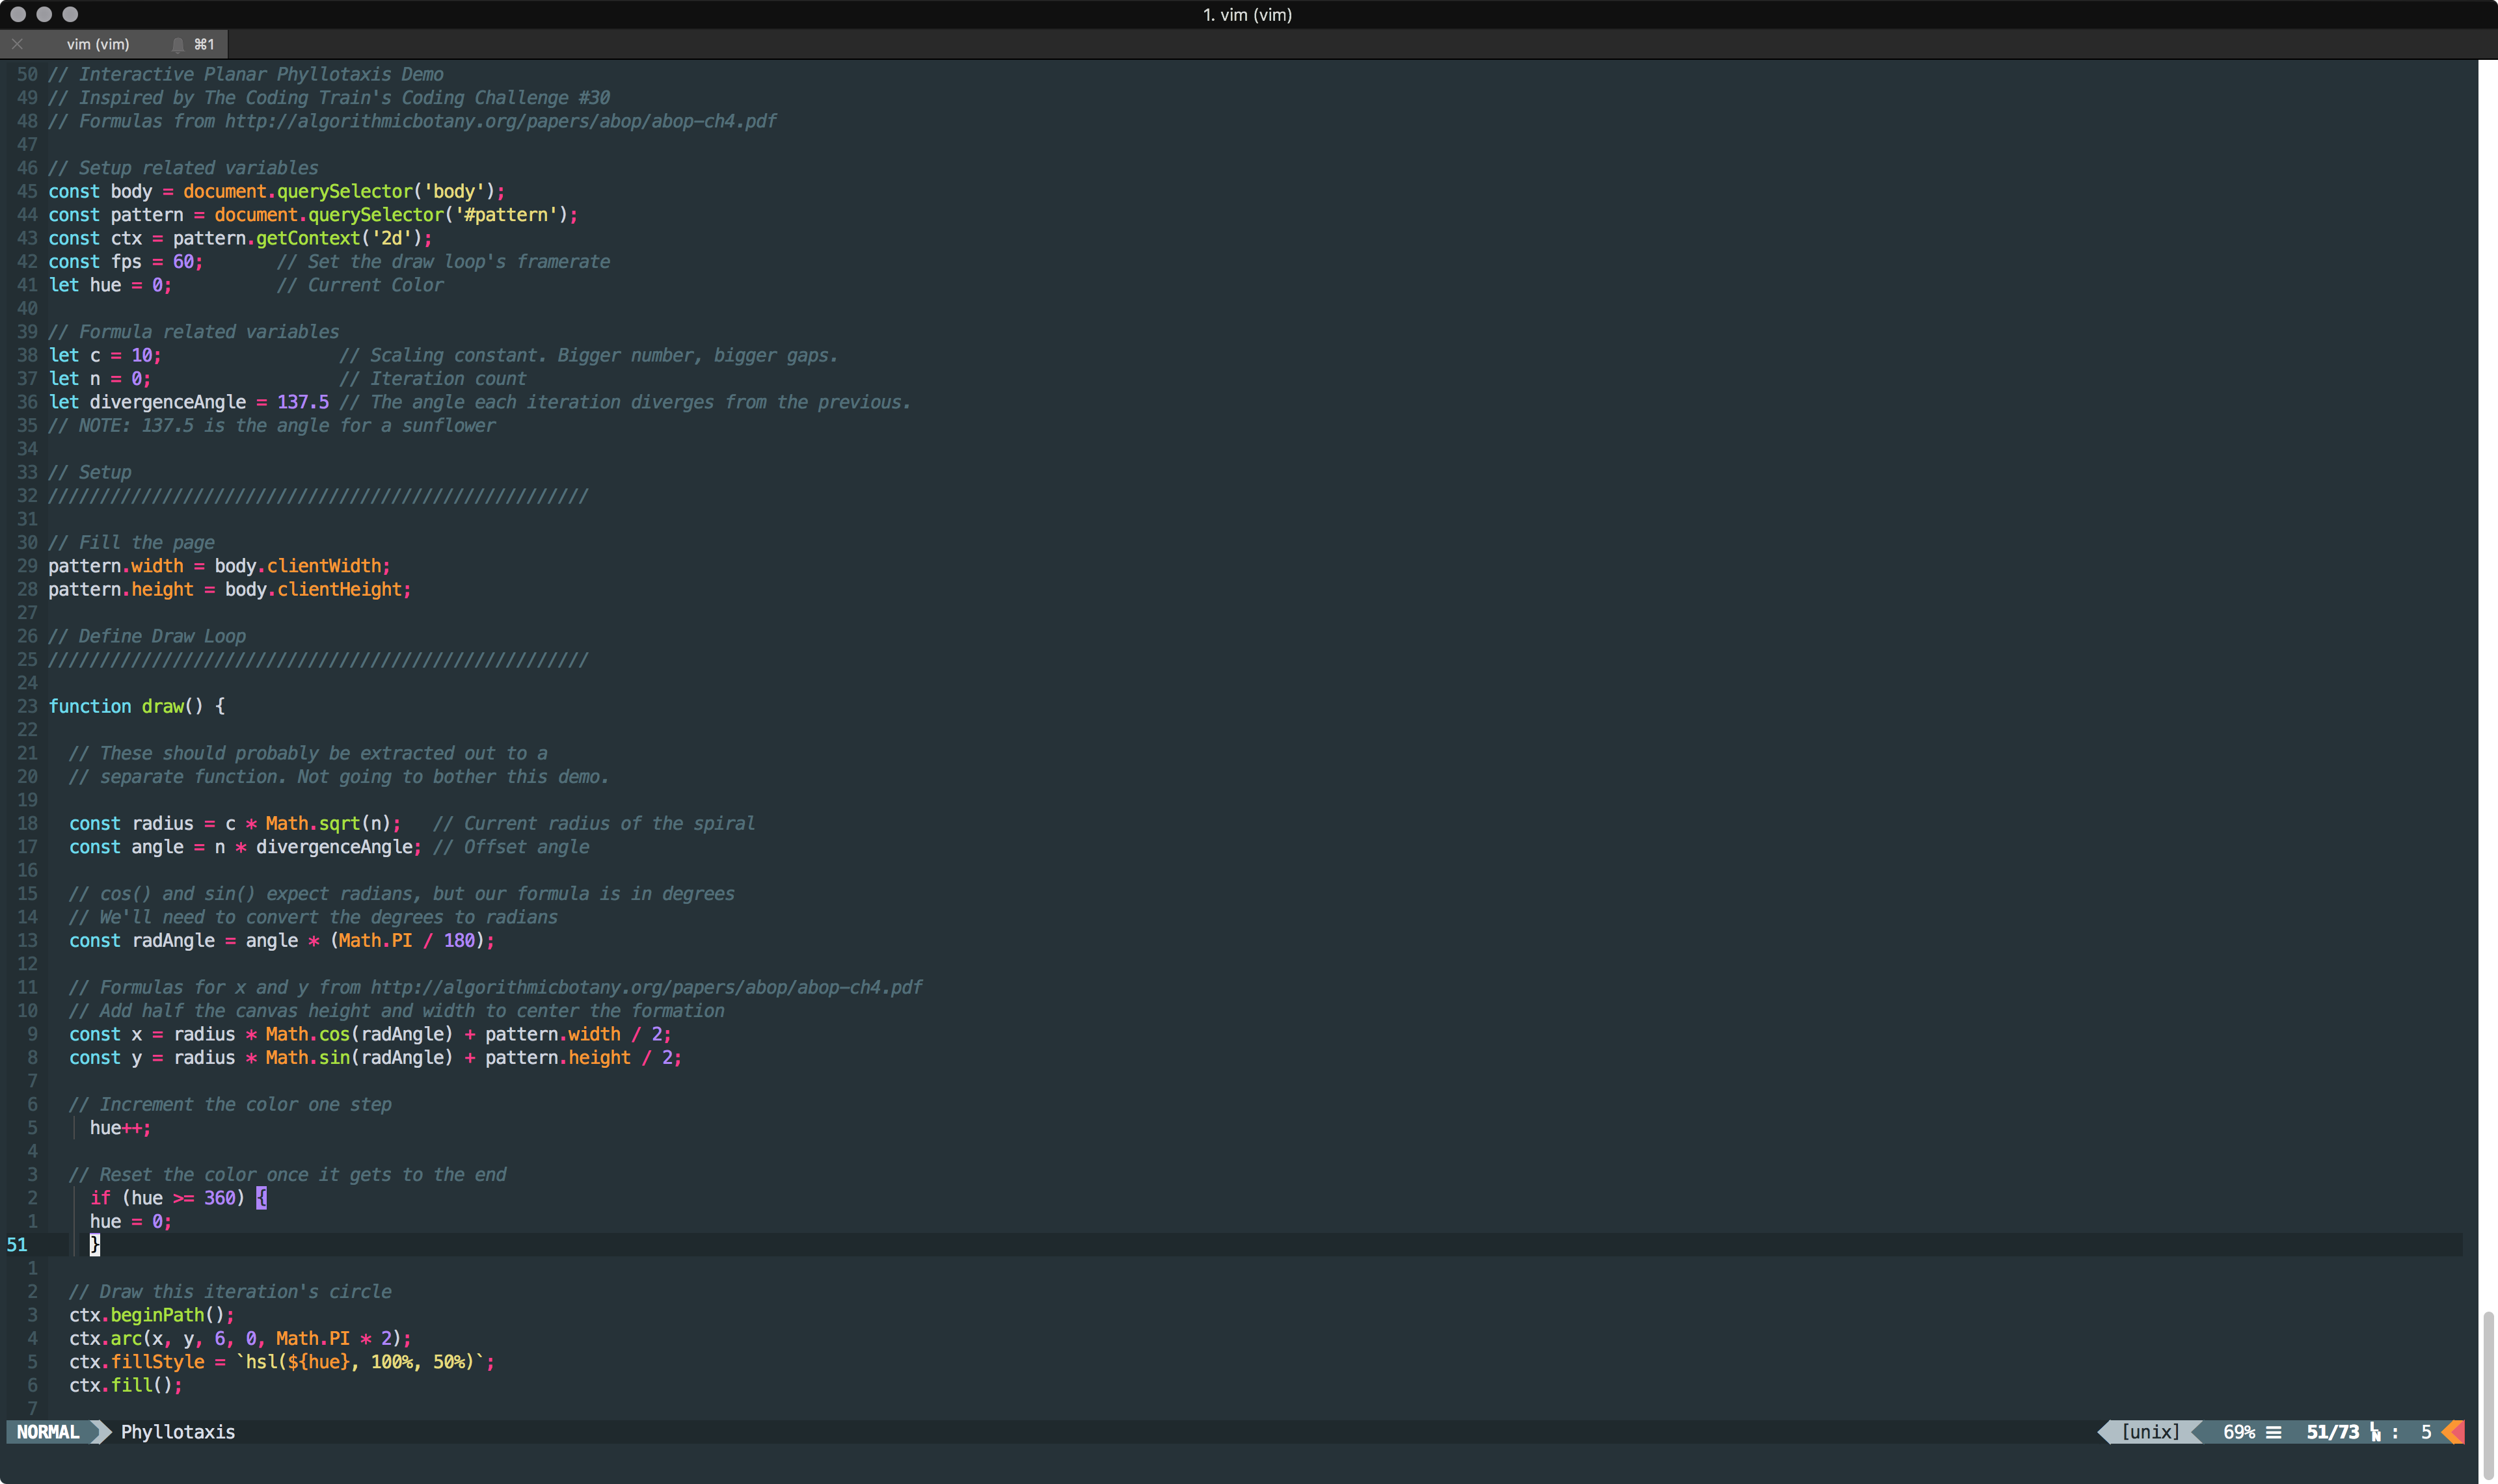Click the NORMAL mode indicator

(x=48, y=1432)
